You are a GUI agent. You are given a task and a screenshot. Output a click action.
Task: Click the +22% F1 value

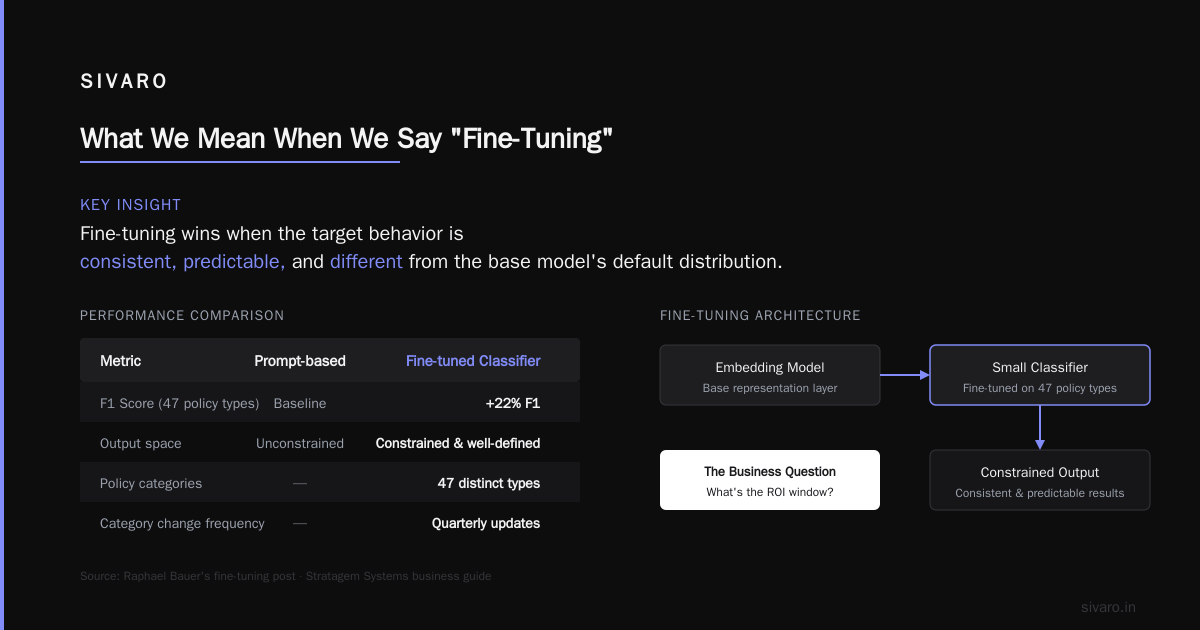[x=513, y=403]
